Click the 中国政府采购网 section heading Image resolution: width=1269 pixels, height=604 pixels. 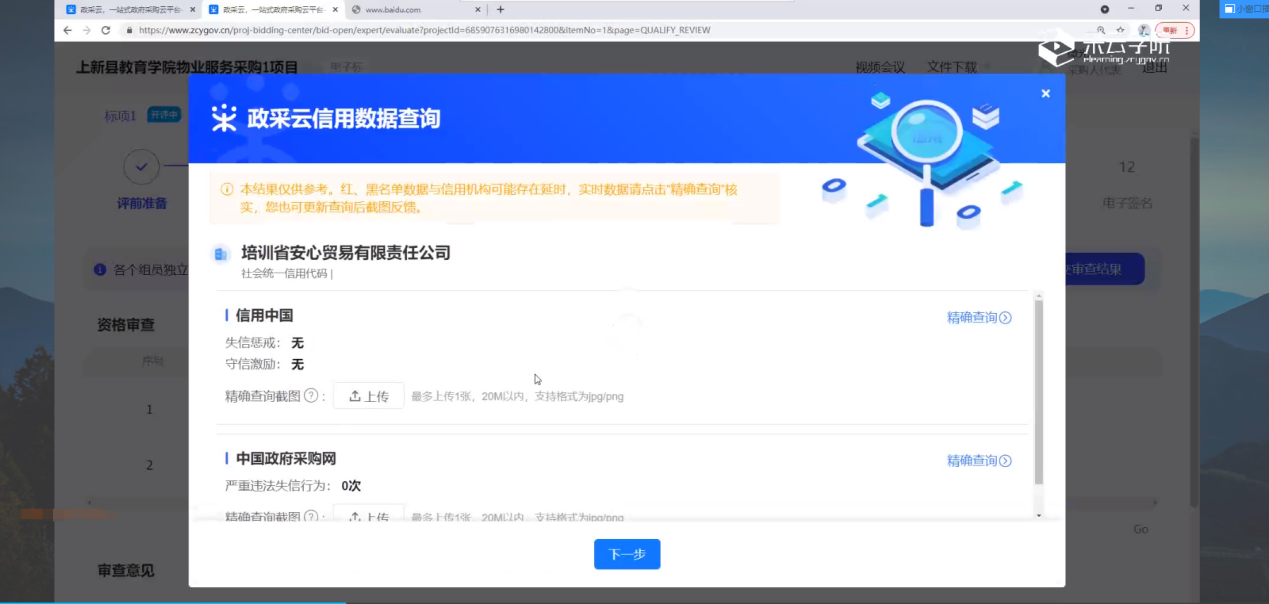tap(286, 459)
